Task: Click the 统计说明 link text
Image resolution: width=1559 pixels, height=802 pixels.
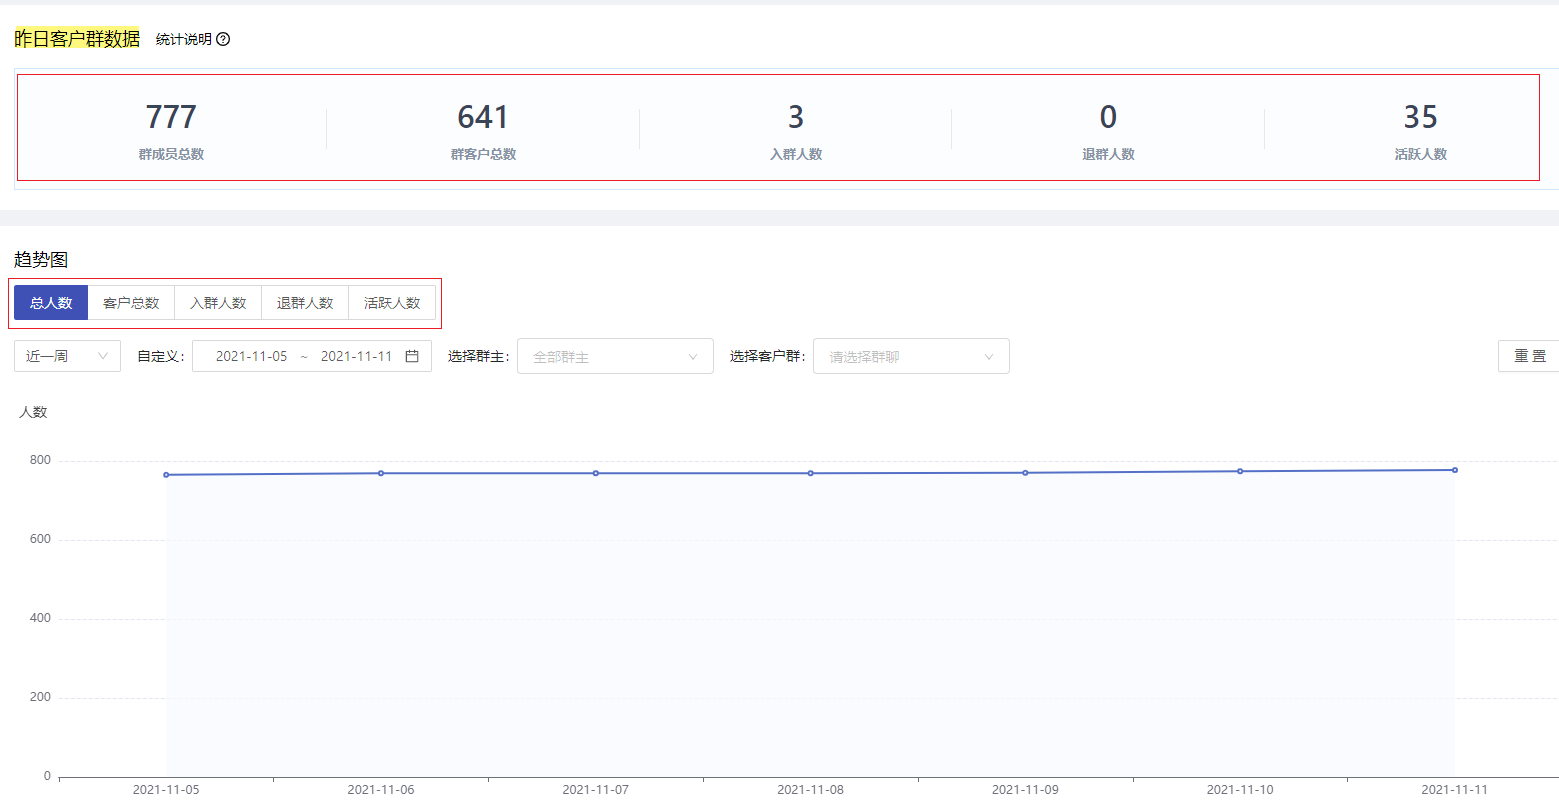Action: [x=184, y=39]
